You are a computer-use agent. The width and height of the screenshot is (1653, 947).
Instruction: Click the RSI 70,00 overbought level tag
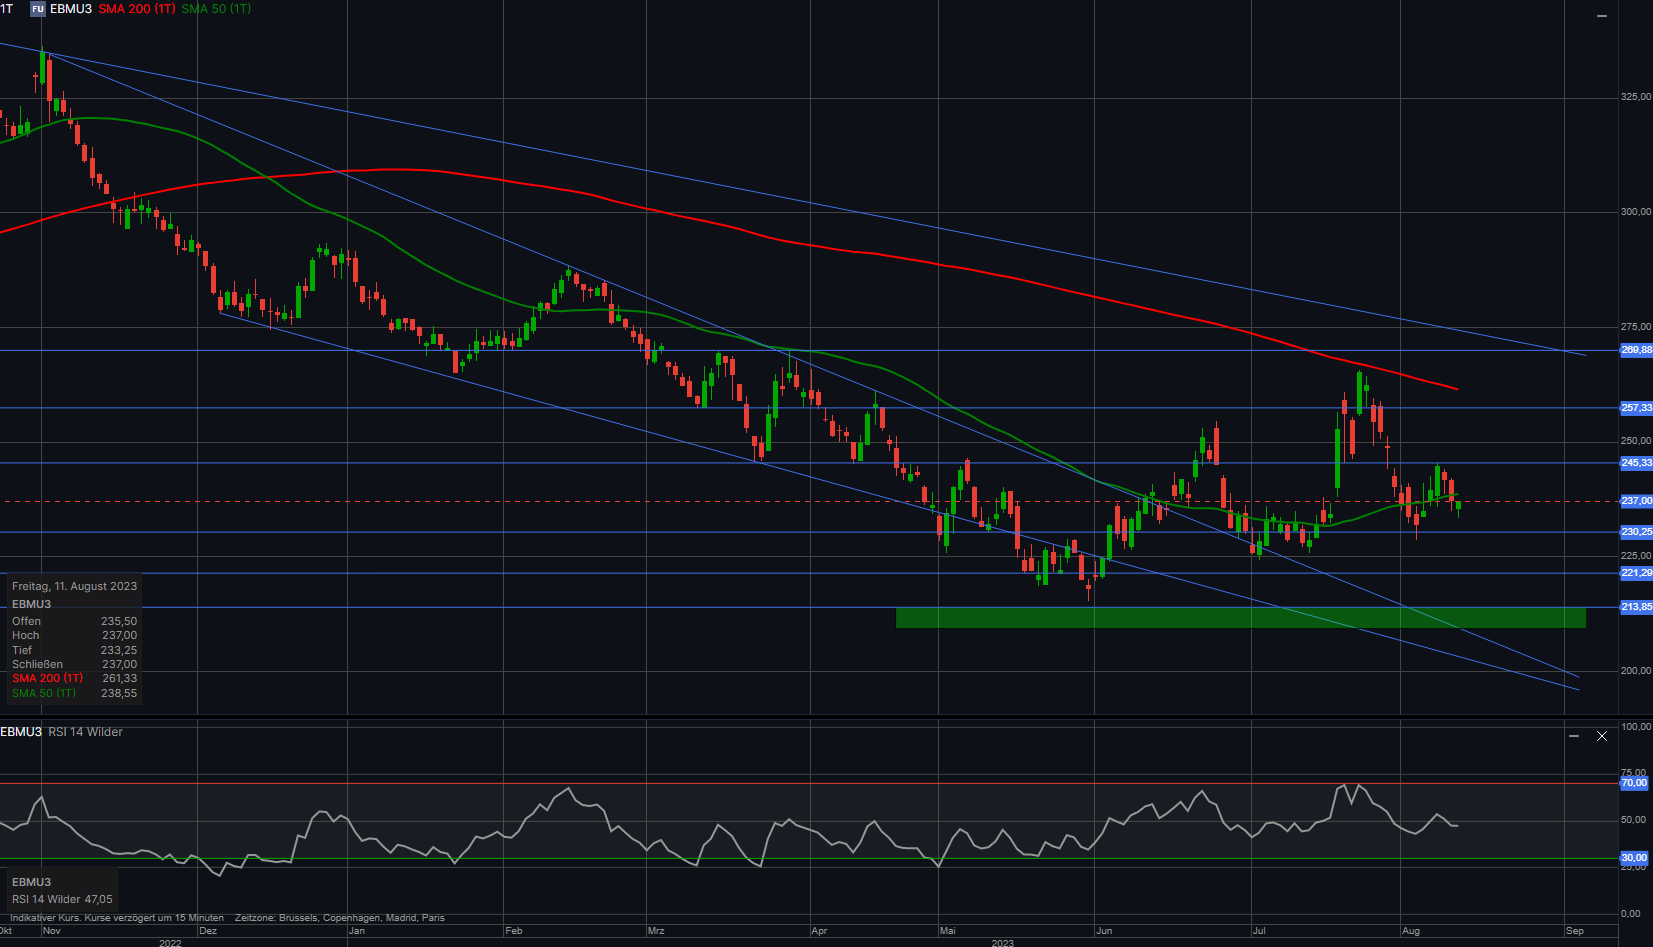(1634, 783)
